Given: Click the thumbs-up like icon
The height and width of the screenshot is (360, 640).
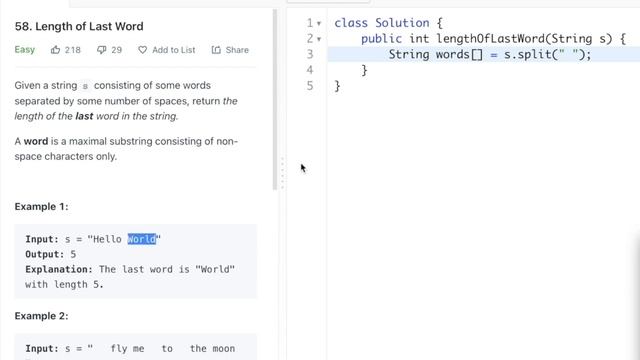Looking at the screenshot, I should (x=56, y=50).
